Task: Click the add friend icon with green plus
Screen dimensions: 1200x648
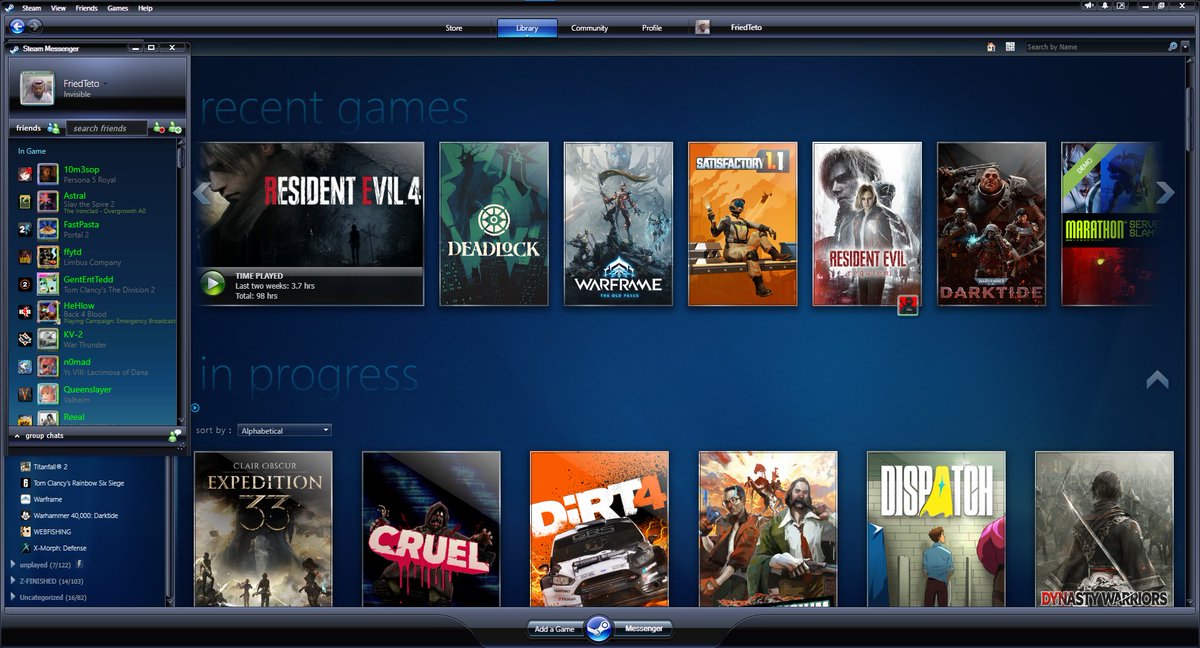Action: pos(175,128)
